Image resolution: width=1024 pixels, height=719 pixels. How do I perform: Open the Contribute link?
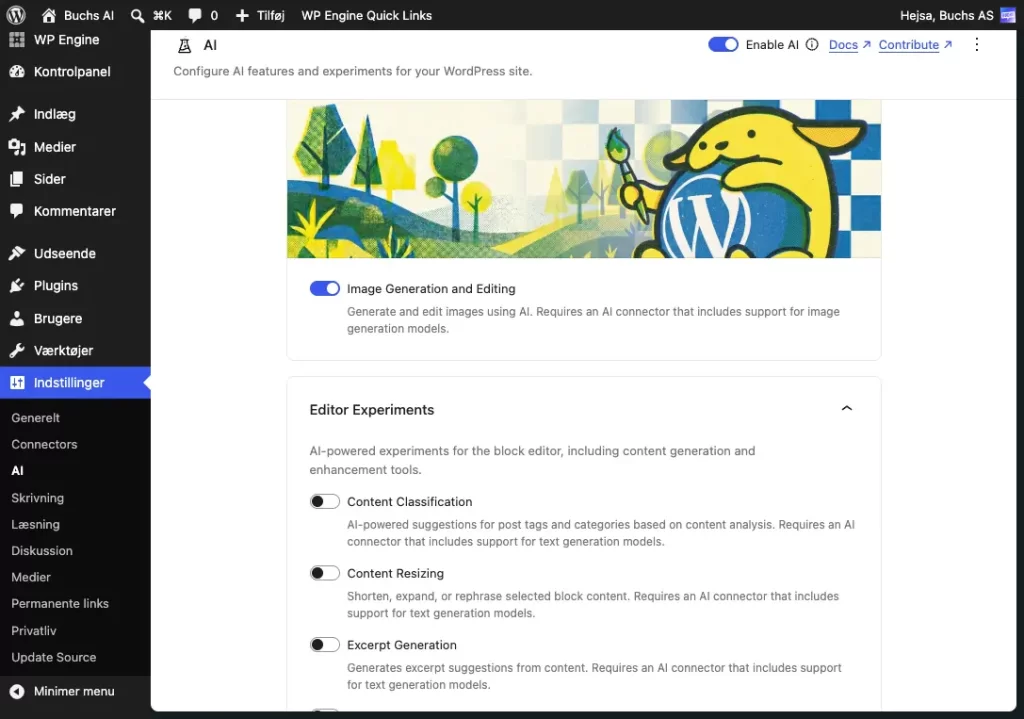click(915, 44)
